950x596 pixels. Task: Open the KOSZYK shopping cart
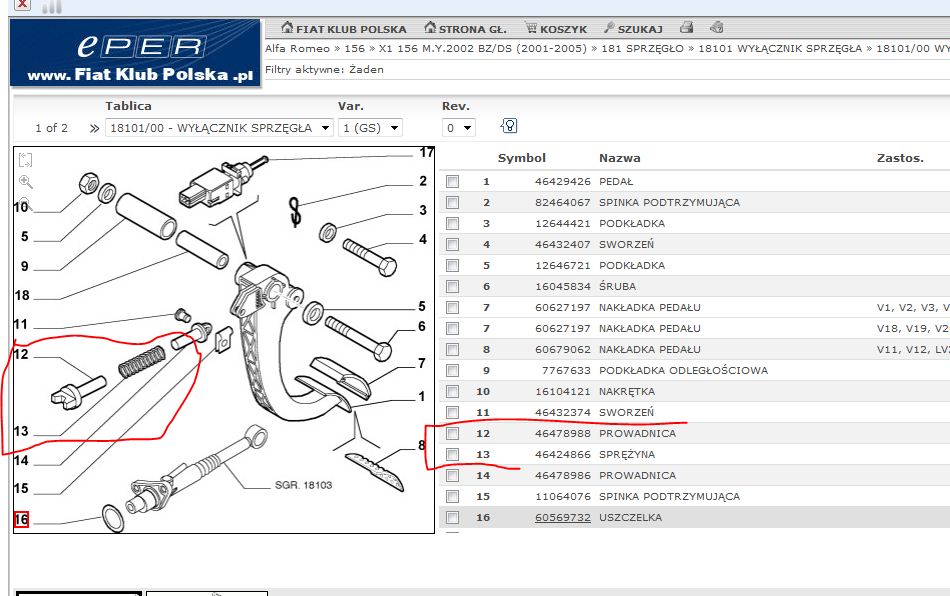tap(556, 28)
